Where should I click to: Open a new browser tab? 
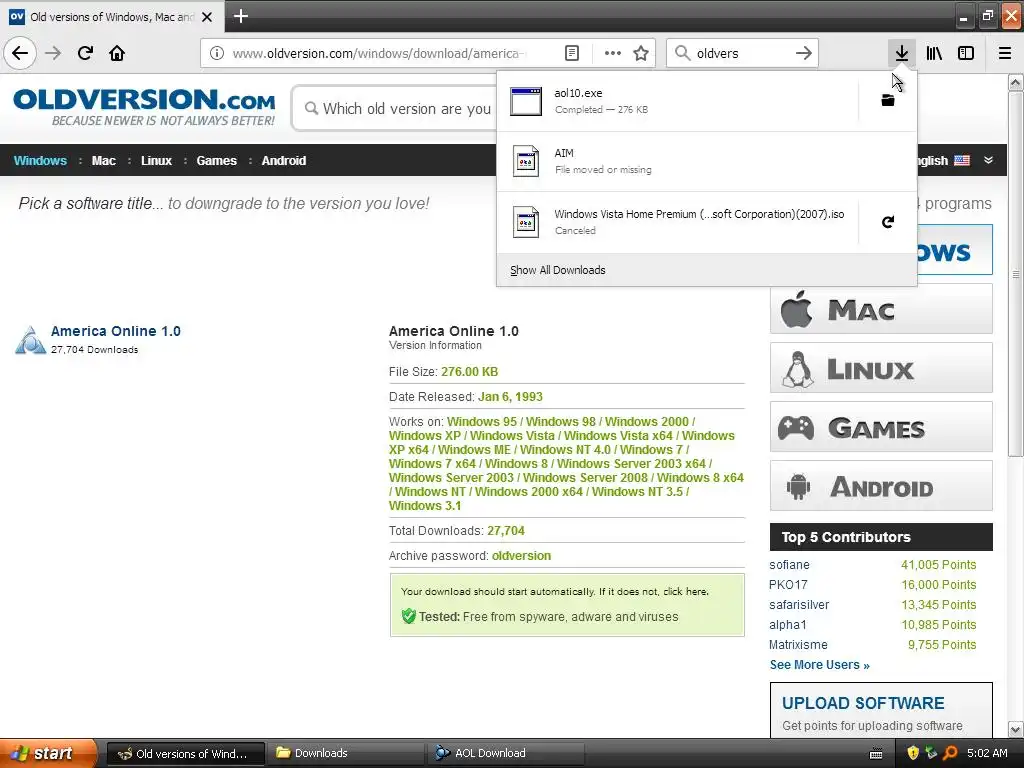coord(240,16)
